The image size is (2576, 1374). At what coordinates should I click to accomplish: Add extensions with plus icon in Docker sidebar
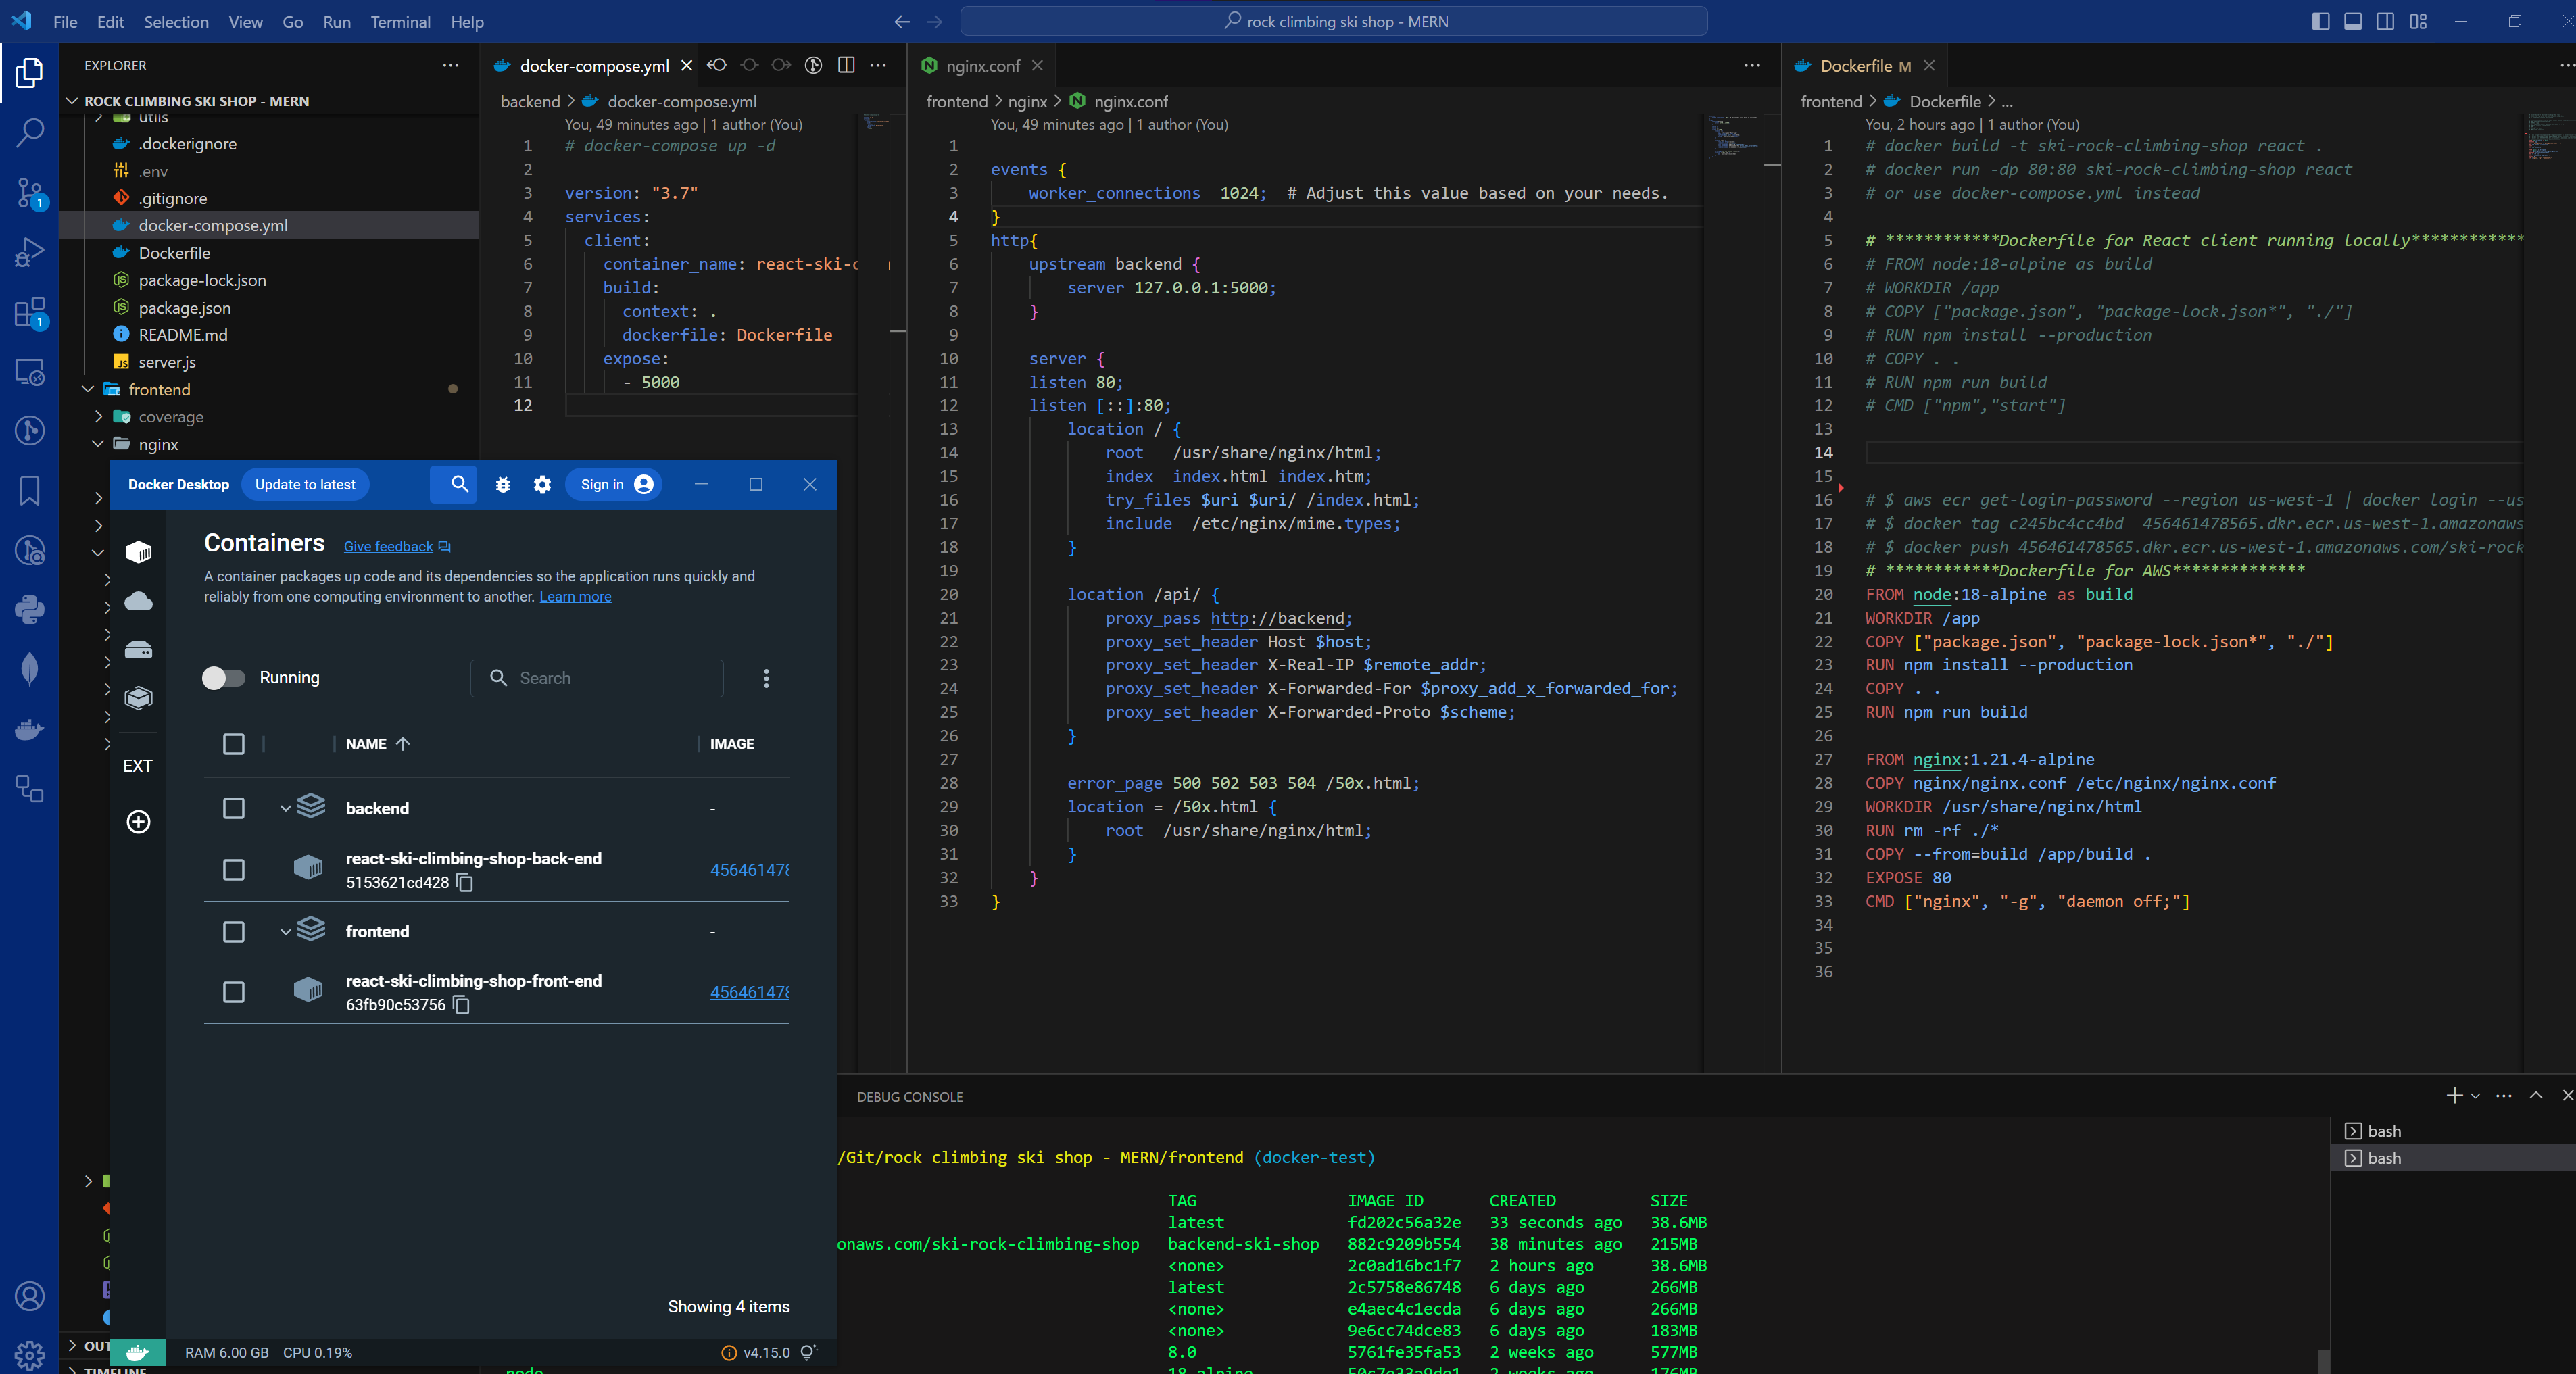(x=138, y=822)
